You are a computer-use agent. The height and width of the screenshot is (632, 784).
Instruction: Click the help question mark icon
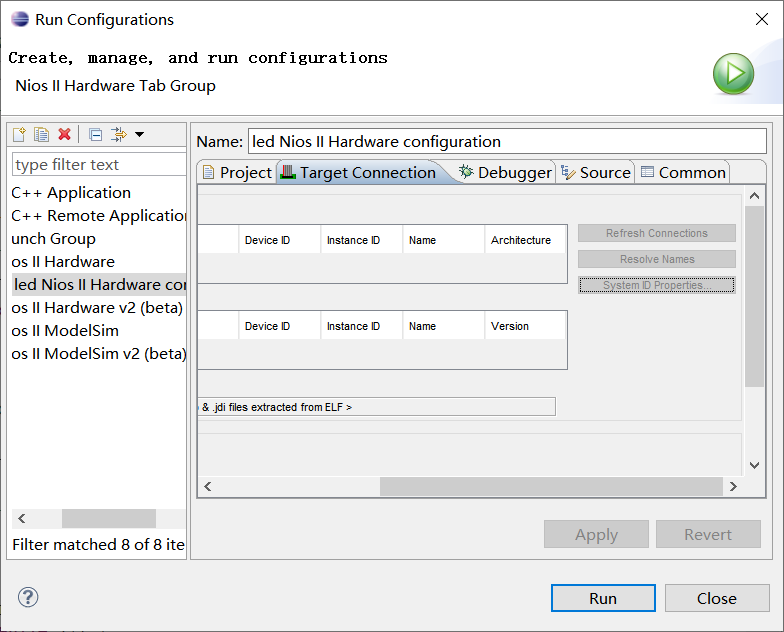[27, 598]
